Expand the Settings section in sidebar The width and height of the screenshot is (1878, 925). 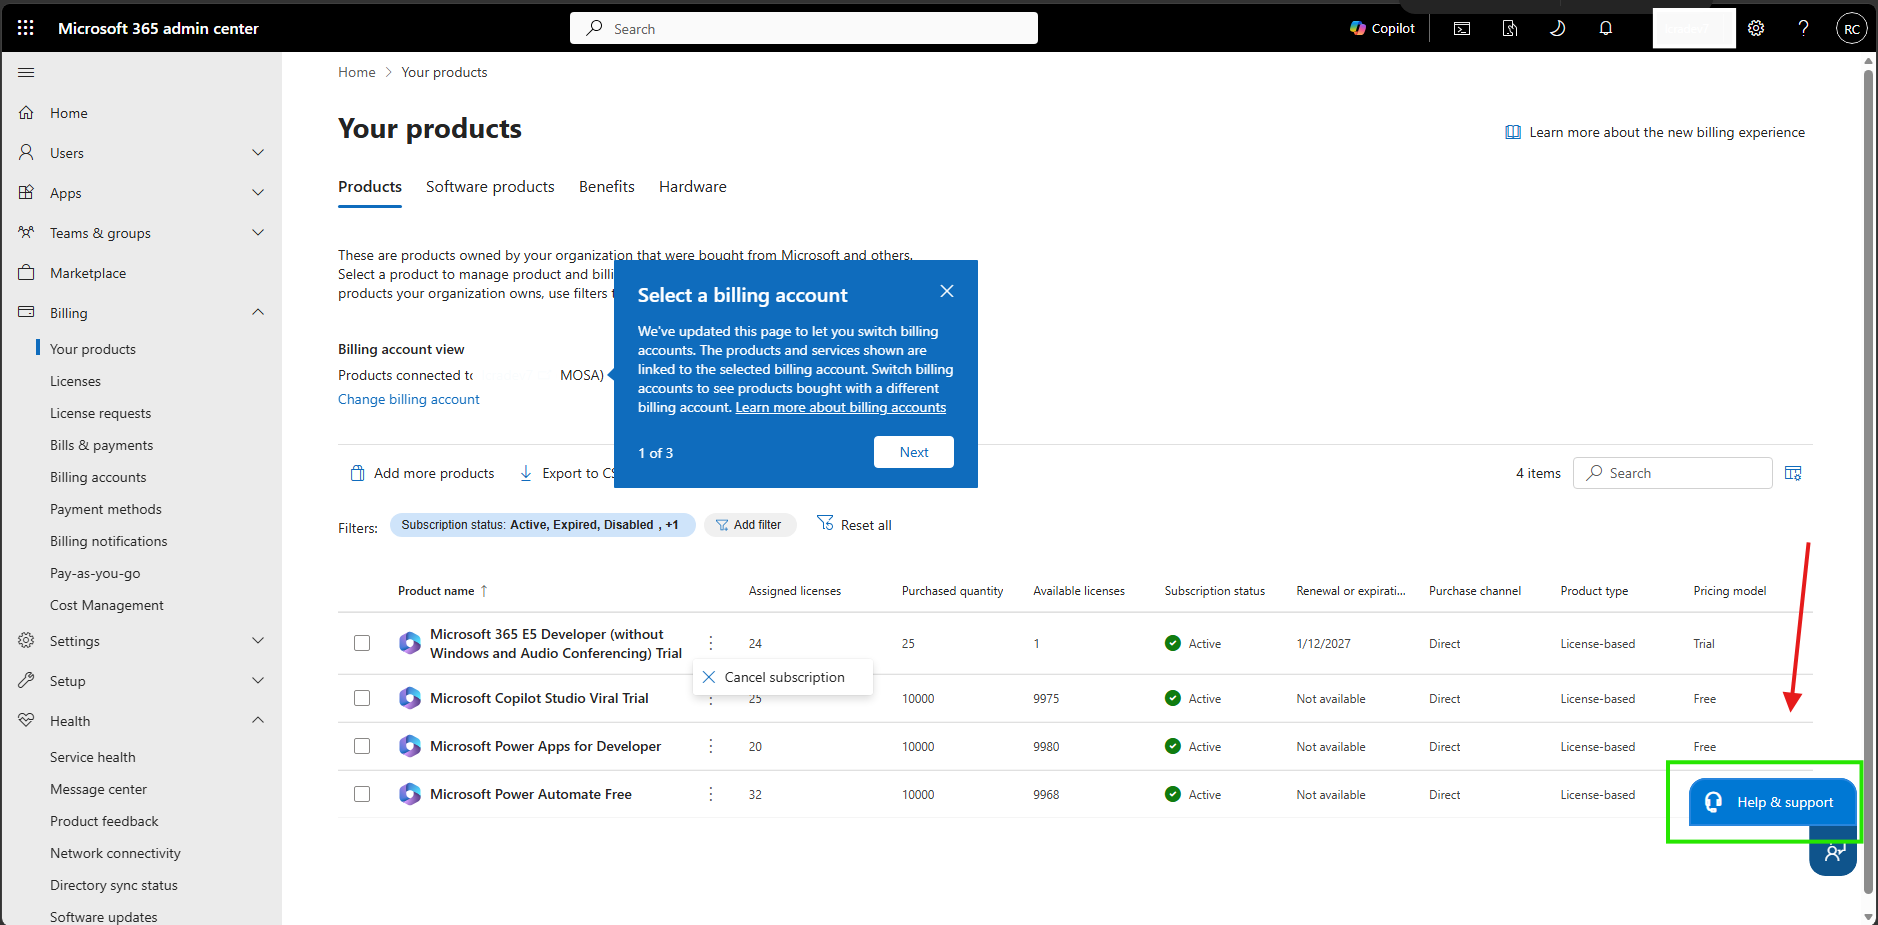[x=258, y=641]
